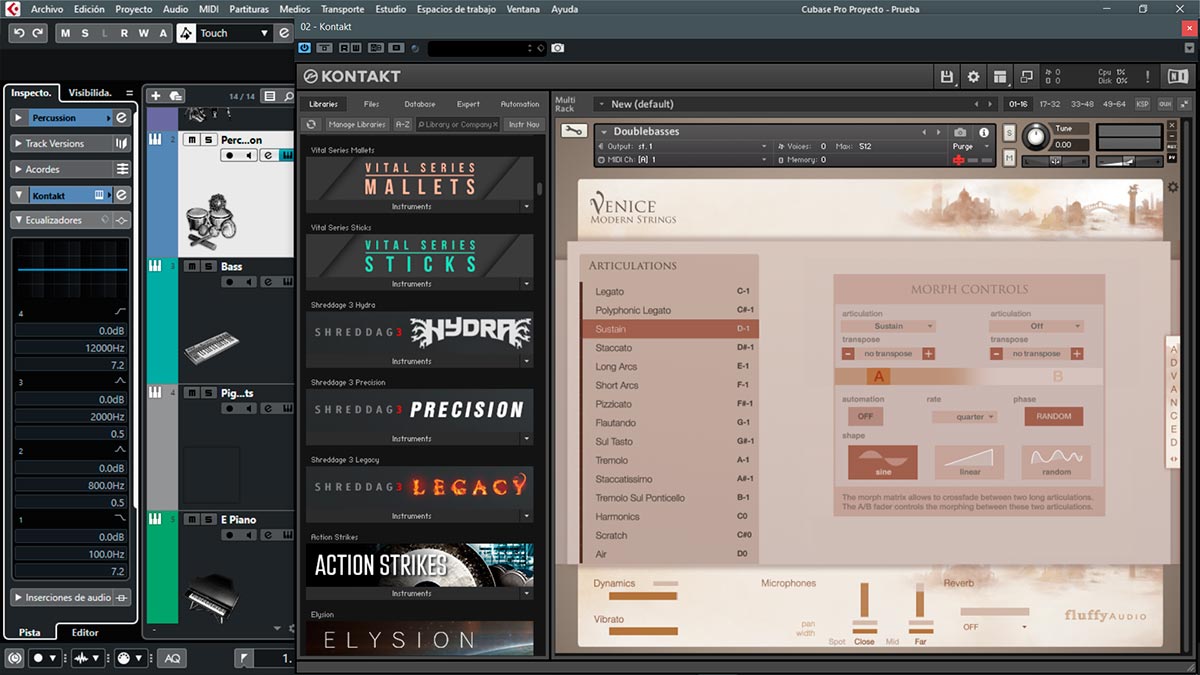The height and width of the screenshot is (675, 1200).
Task: Solo the E Piano track
Action: [208, 519]
